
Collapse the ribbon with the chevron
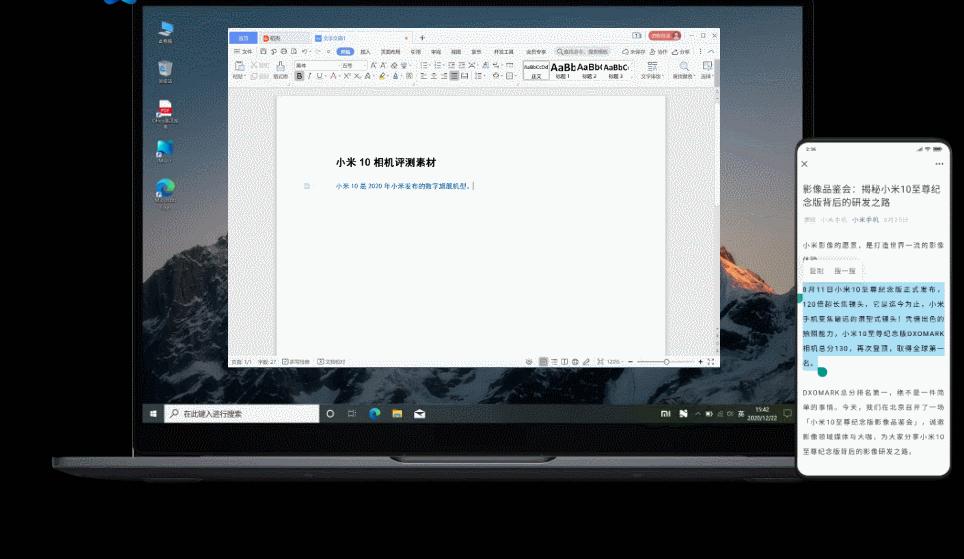(711, 52)
